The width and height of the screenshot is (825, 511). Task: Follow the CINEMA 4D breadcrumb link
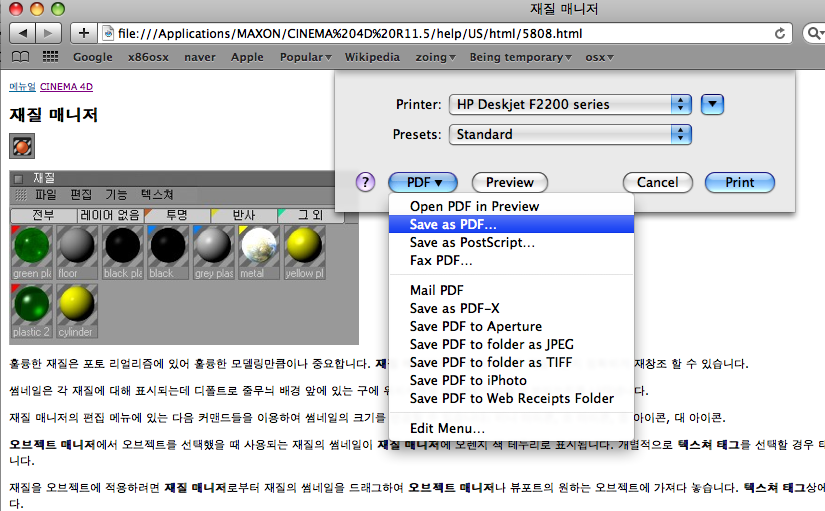pyautogui.click(x=66, y=86)
